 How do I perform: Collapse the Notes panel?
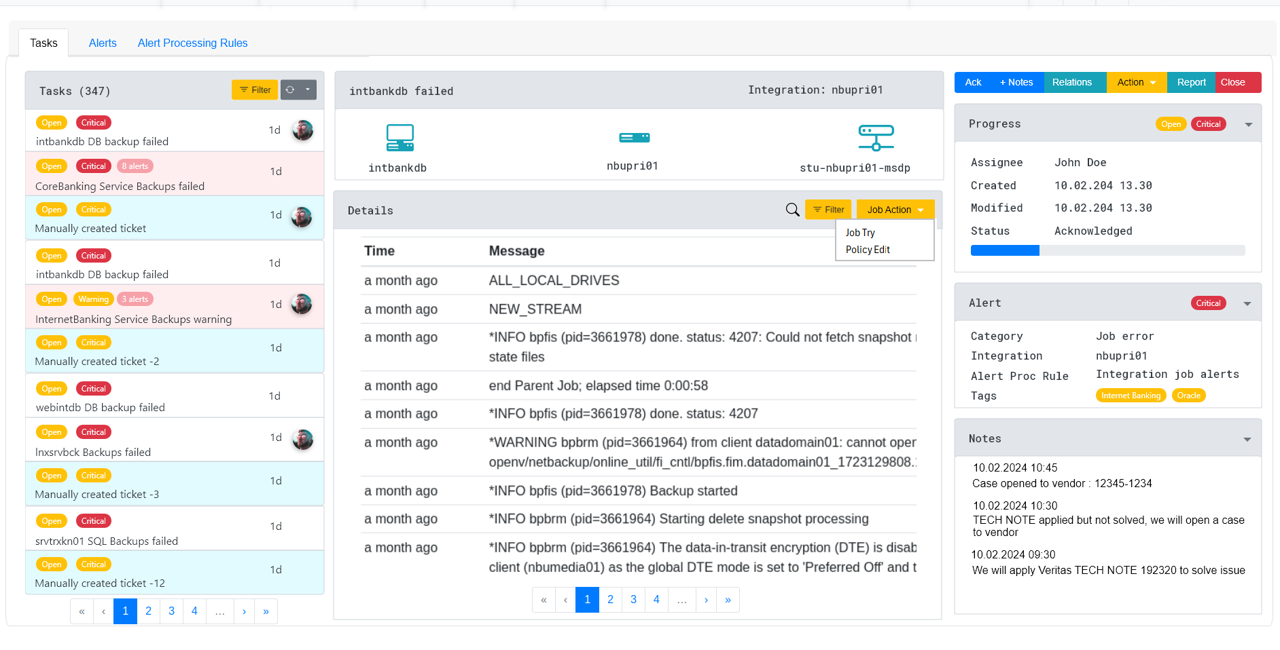[1246, 438]
